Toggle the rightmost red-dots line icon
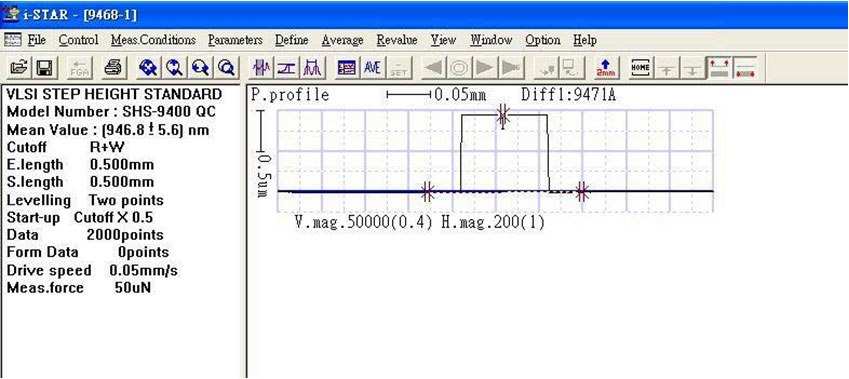 (746, 68)
